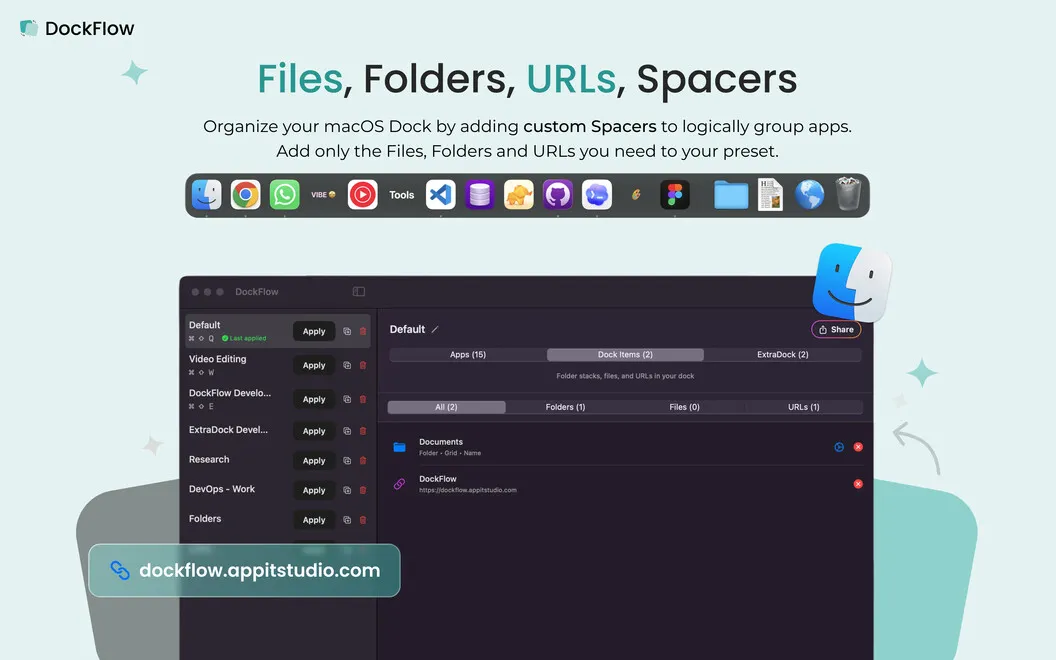Image resolution: width=1056 pixels, height=660 pixels.
Task: Apply the Video Editing preset
Action: (314, 365)
